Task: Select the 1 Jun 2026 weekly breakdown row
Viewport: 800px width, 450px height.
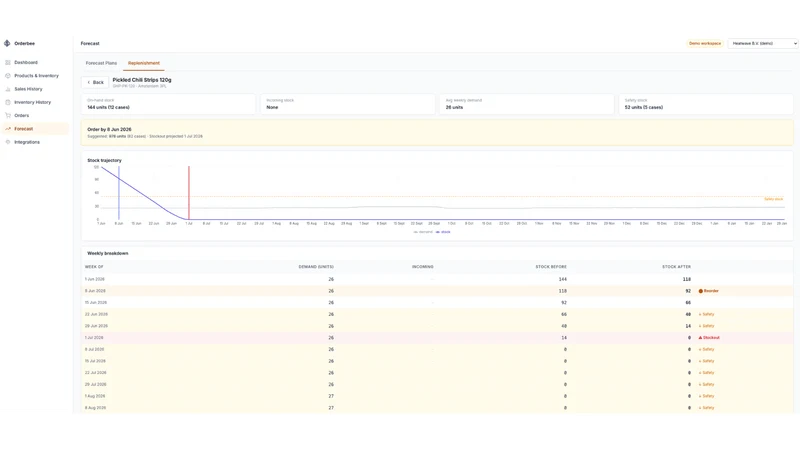Action: point(437,279)
